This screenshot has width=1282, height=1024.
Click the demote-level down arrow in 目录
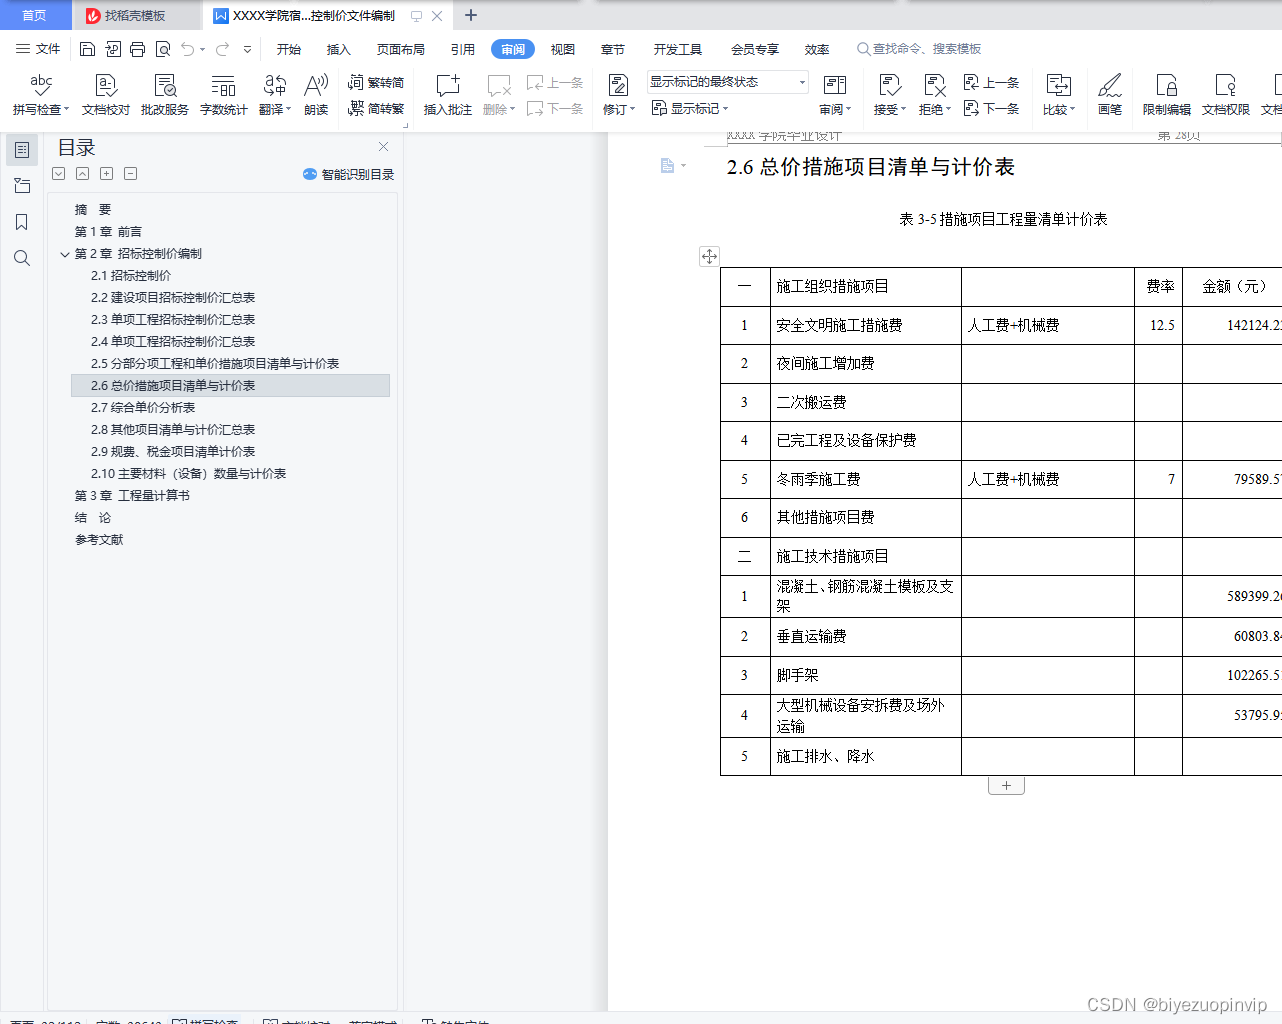pos(59,174)
